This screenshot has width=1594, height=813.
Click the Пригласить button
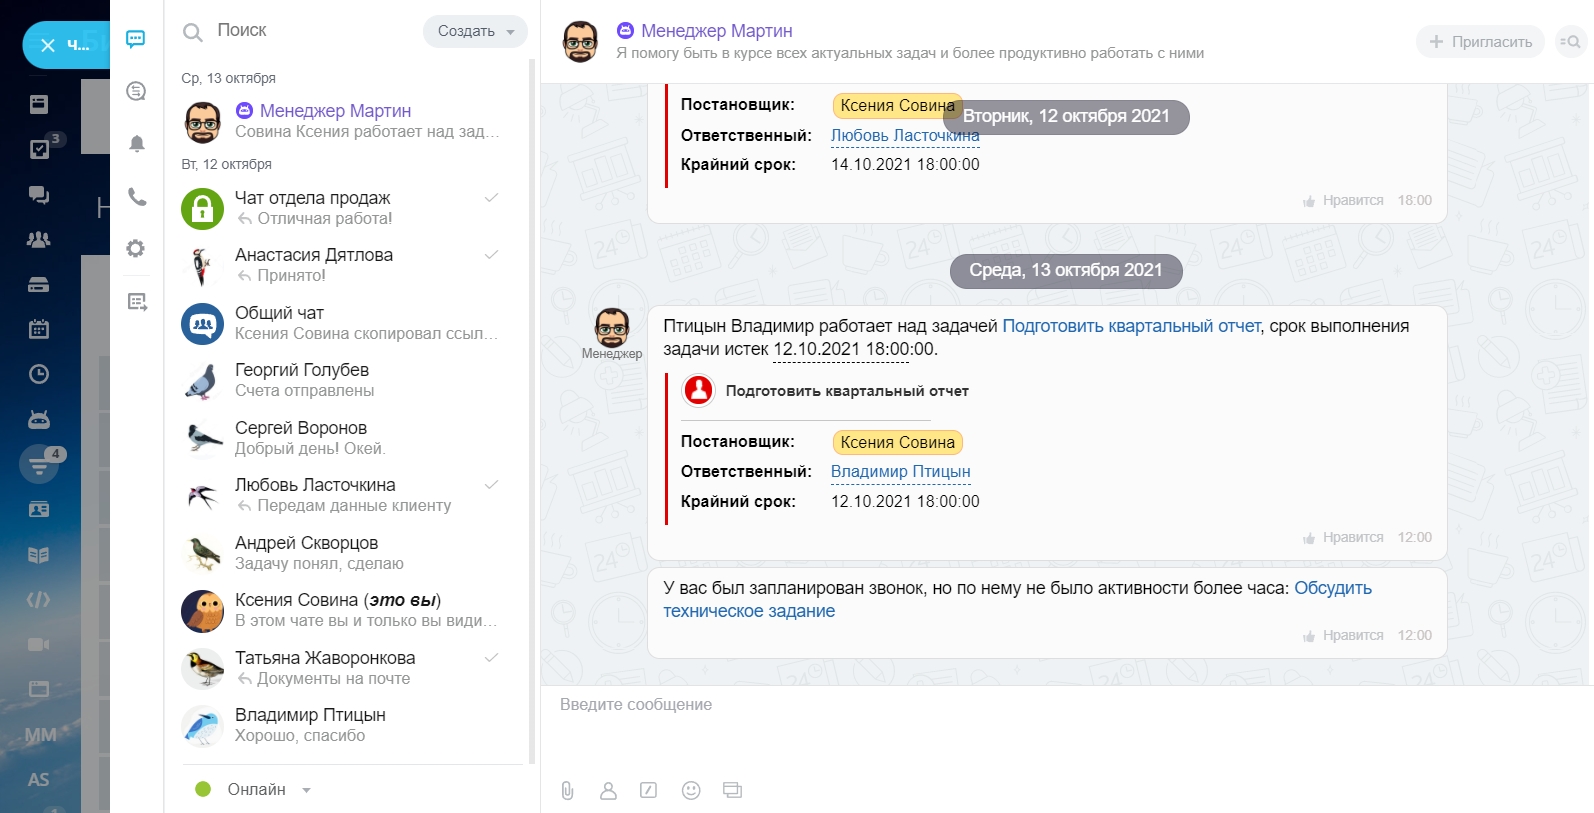point(1480,42)
